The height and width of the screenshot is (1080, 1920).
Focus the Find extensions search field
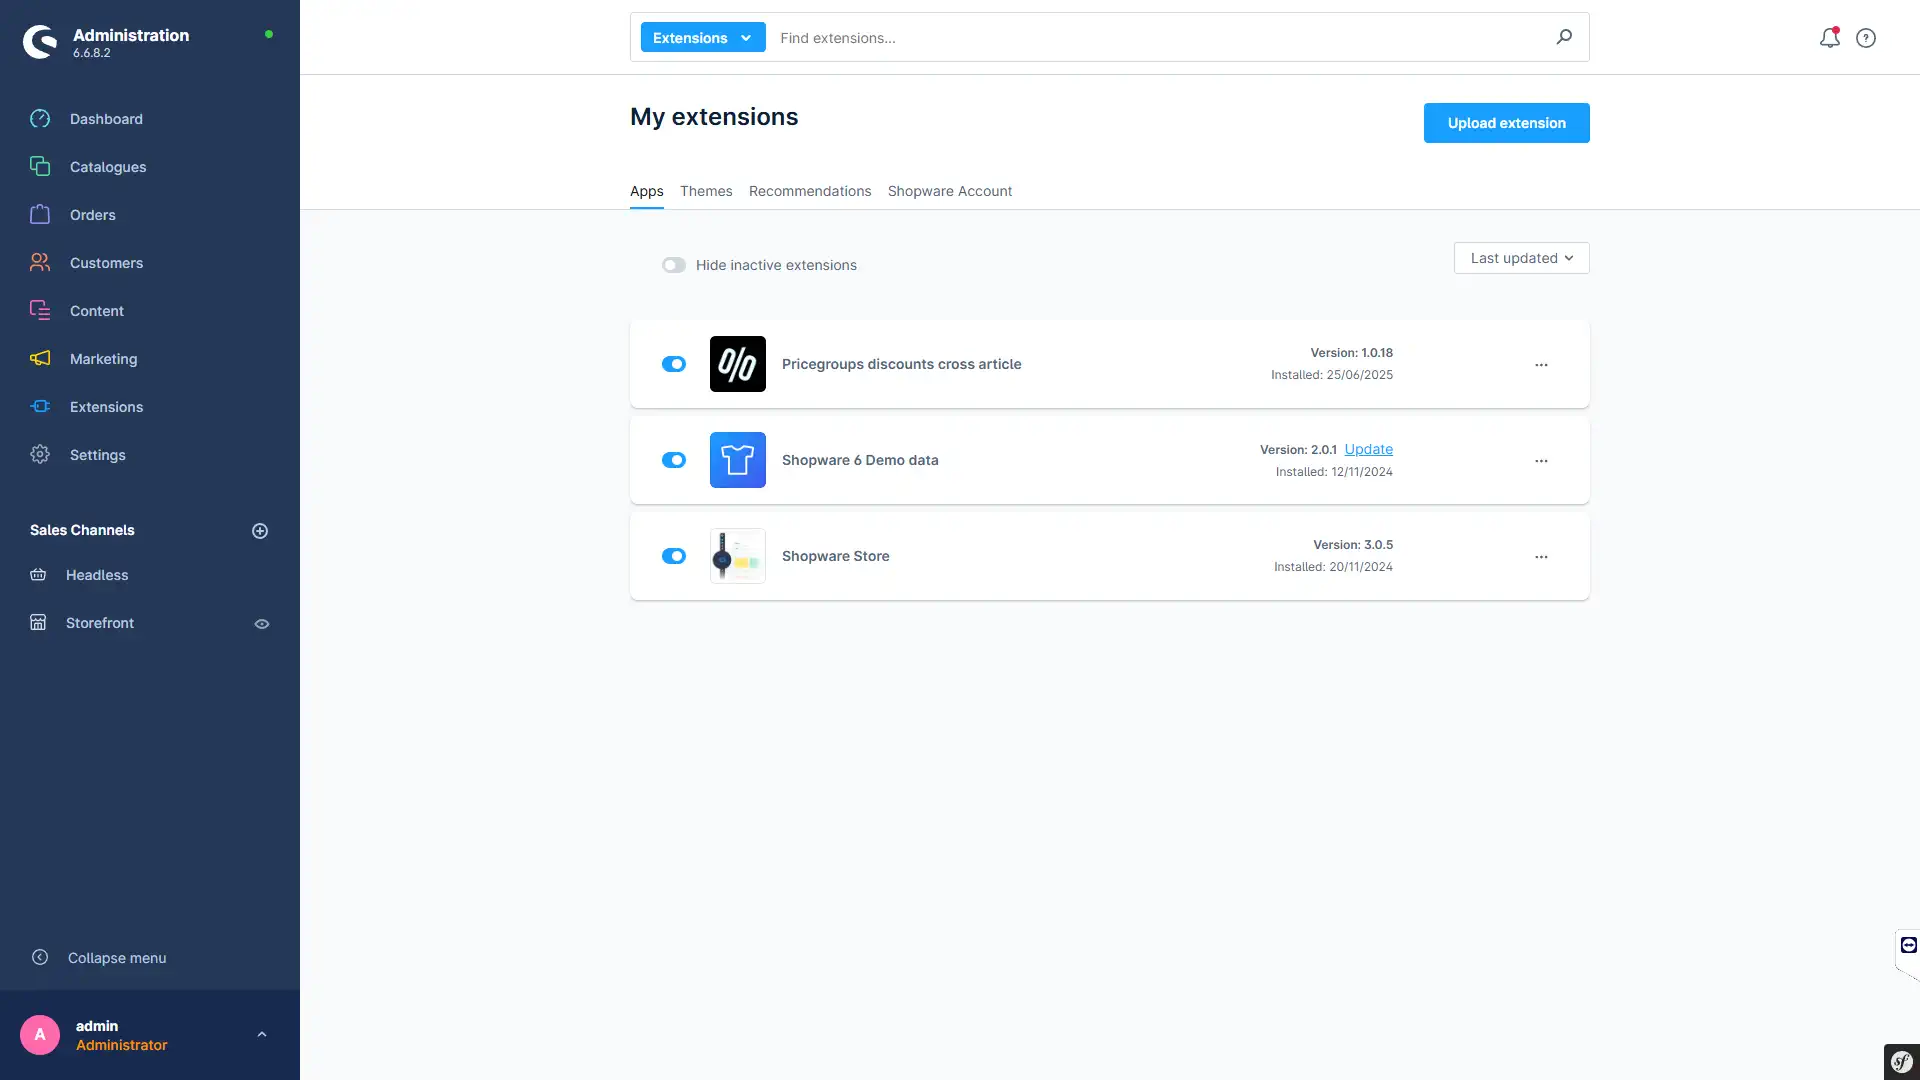point(1160,38)
